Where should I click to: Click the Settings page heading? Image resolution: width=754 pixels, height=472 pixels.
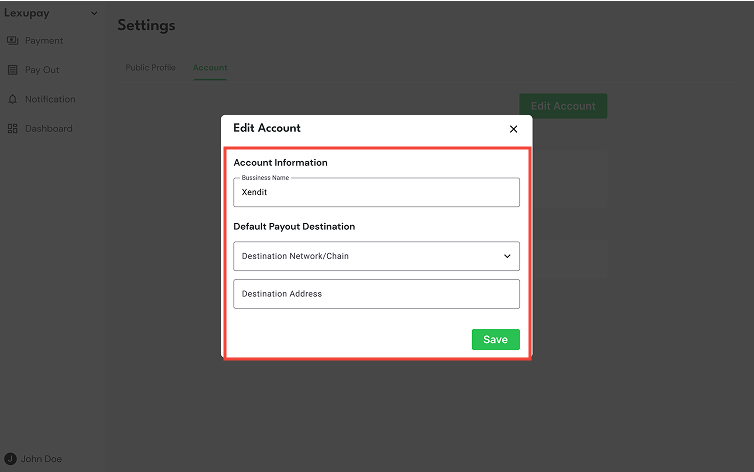tap(147, 25)
